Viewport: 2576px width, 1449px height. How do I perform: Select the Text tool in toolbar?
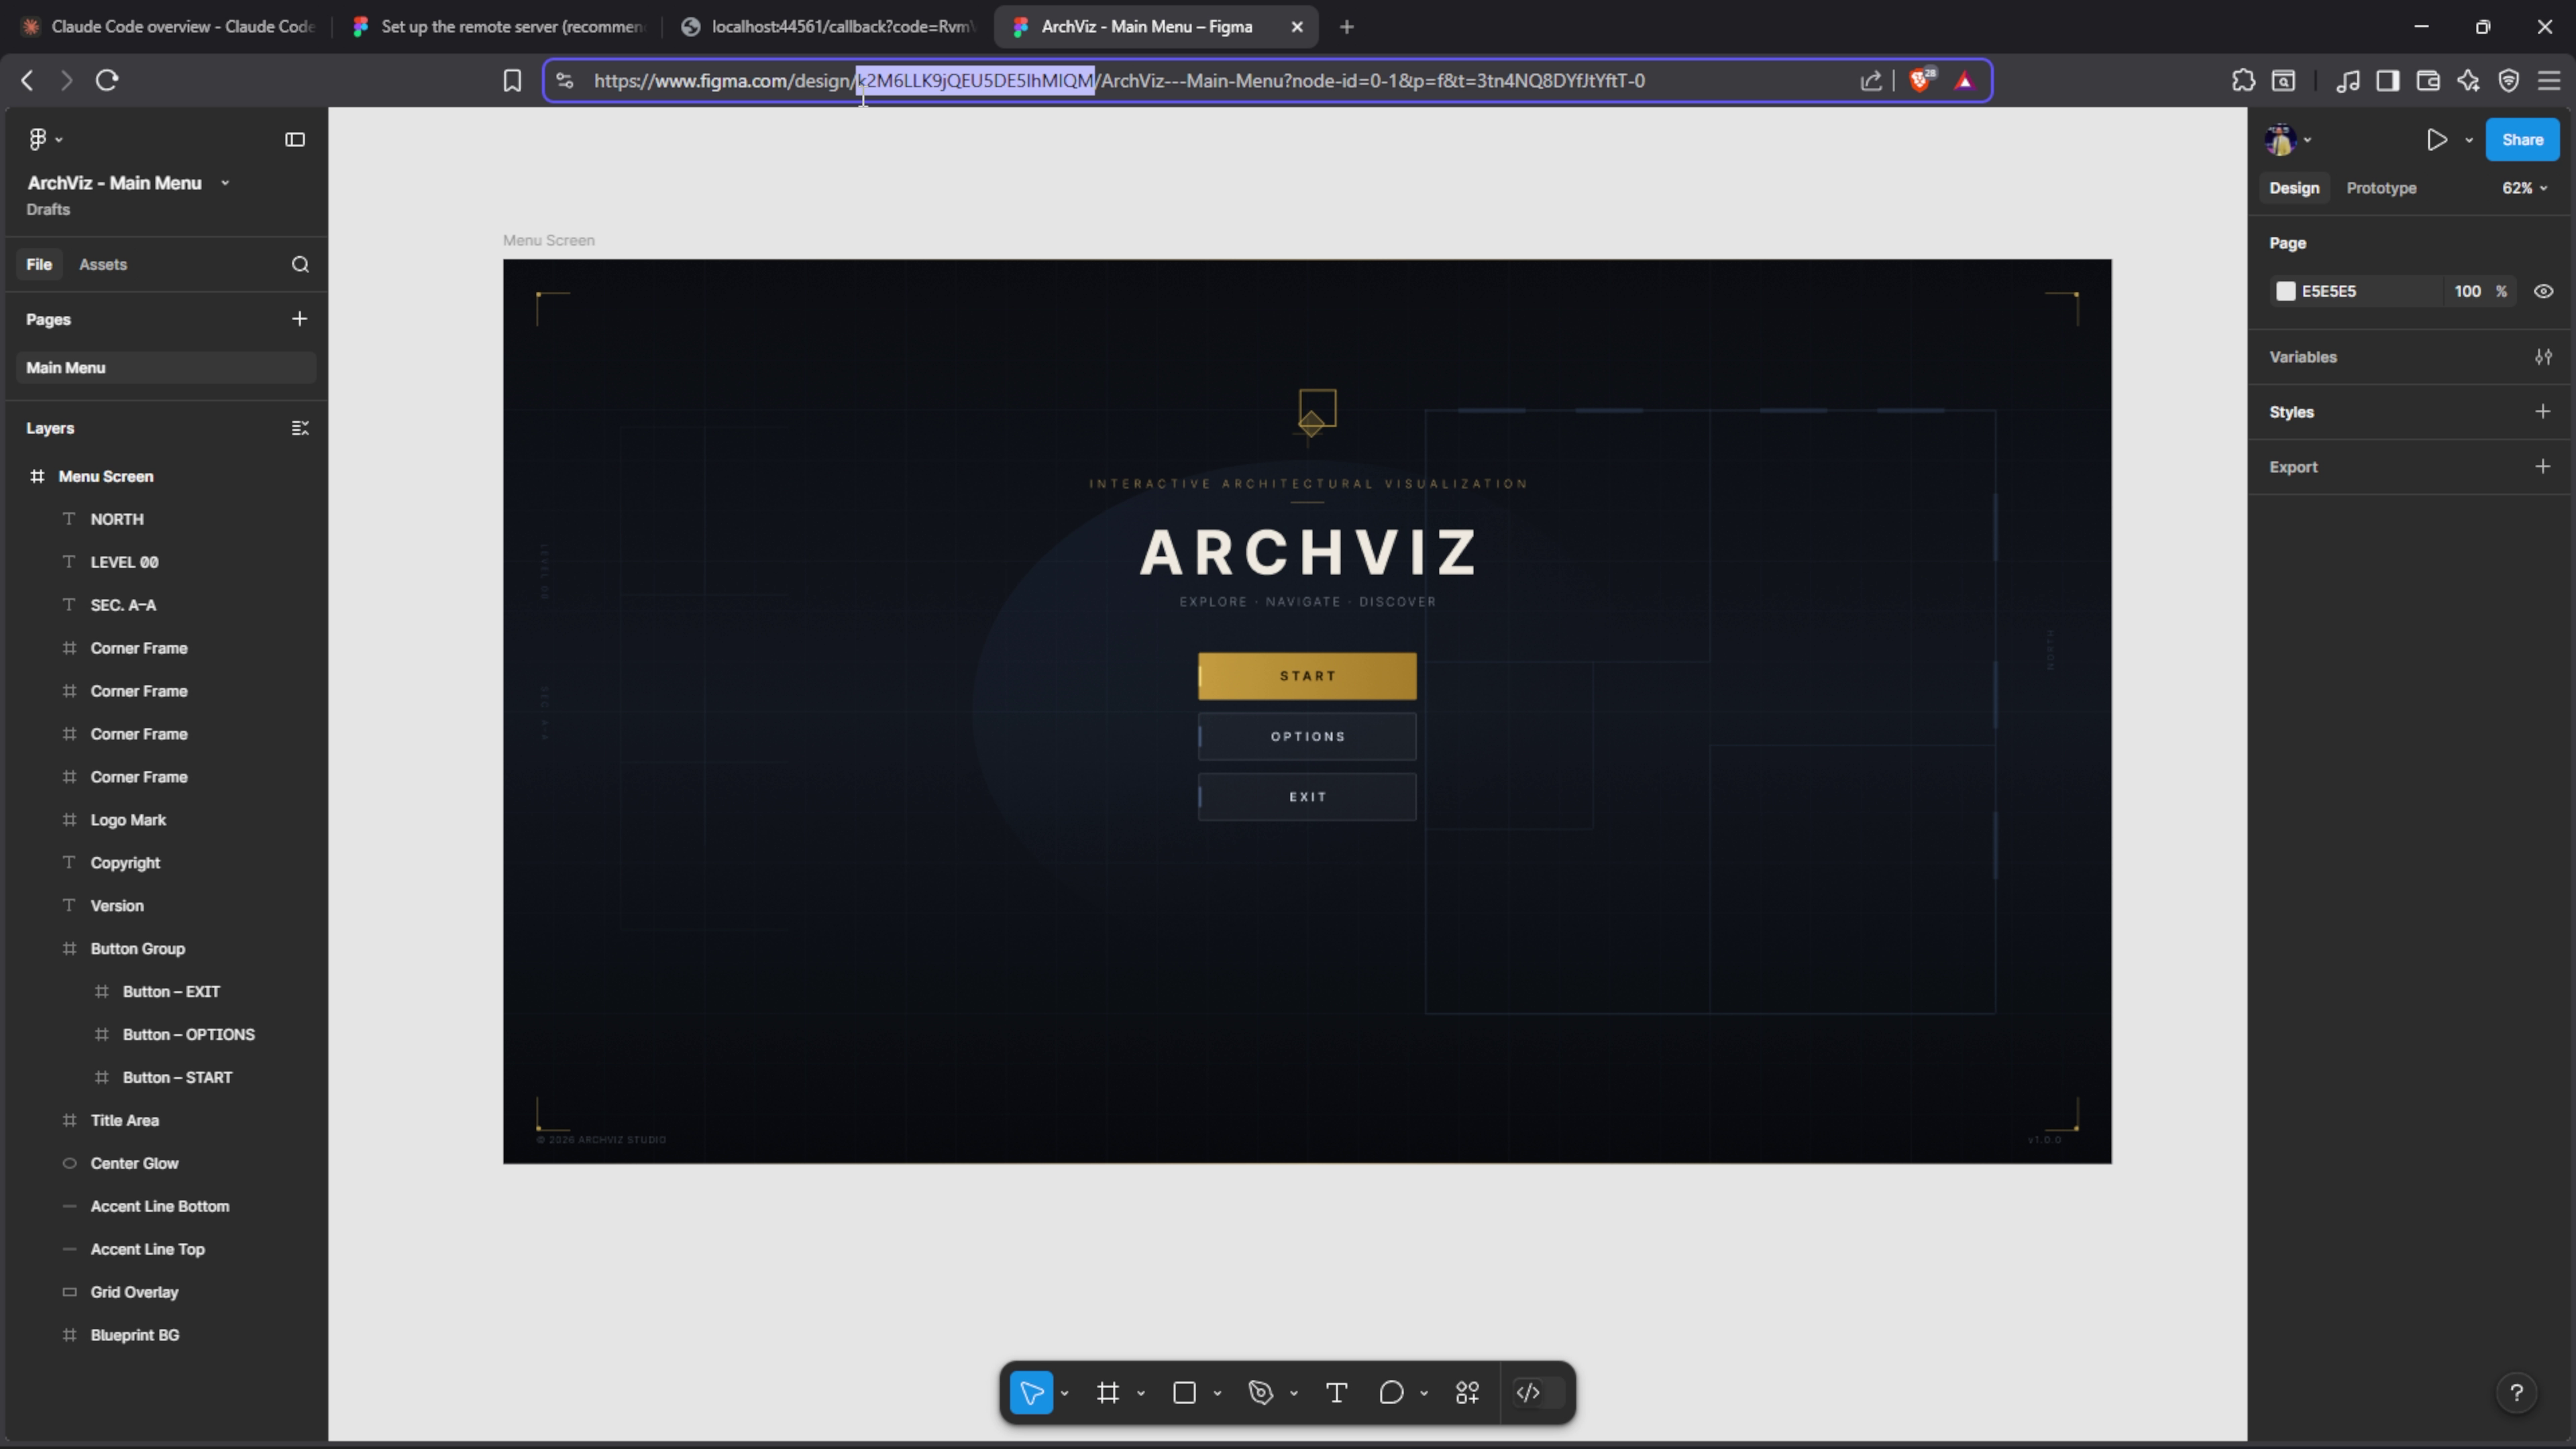pyautogui.click(x=1336, y=1392)
